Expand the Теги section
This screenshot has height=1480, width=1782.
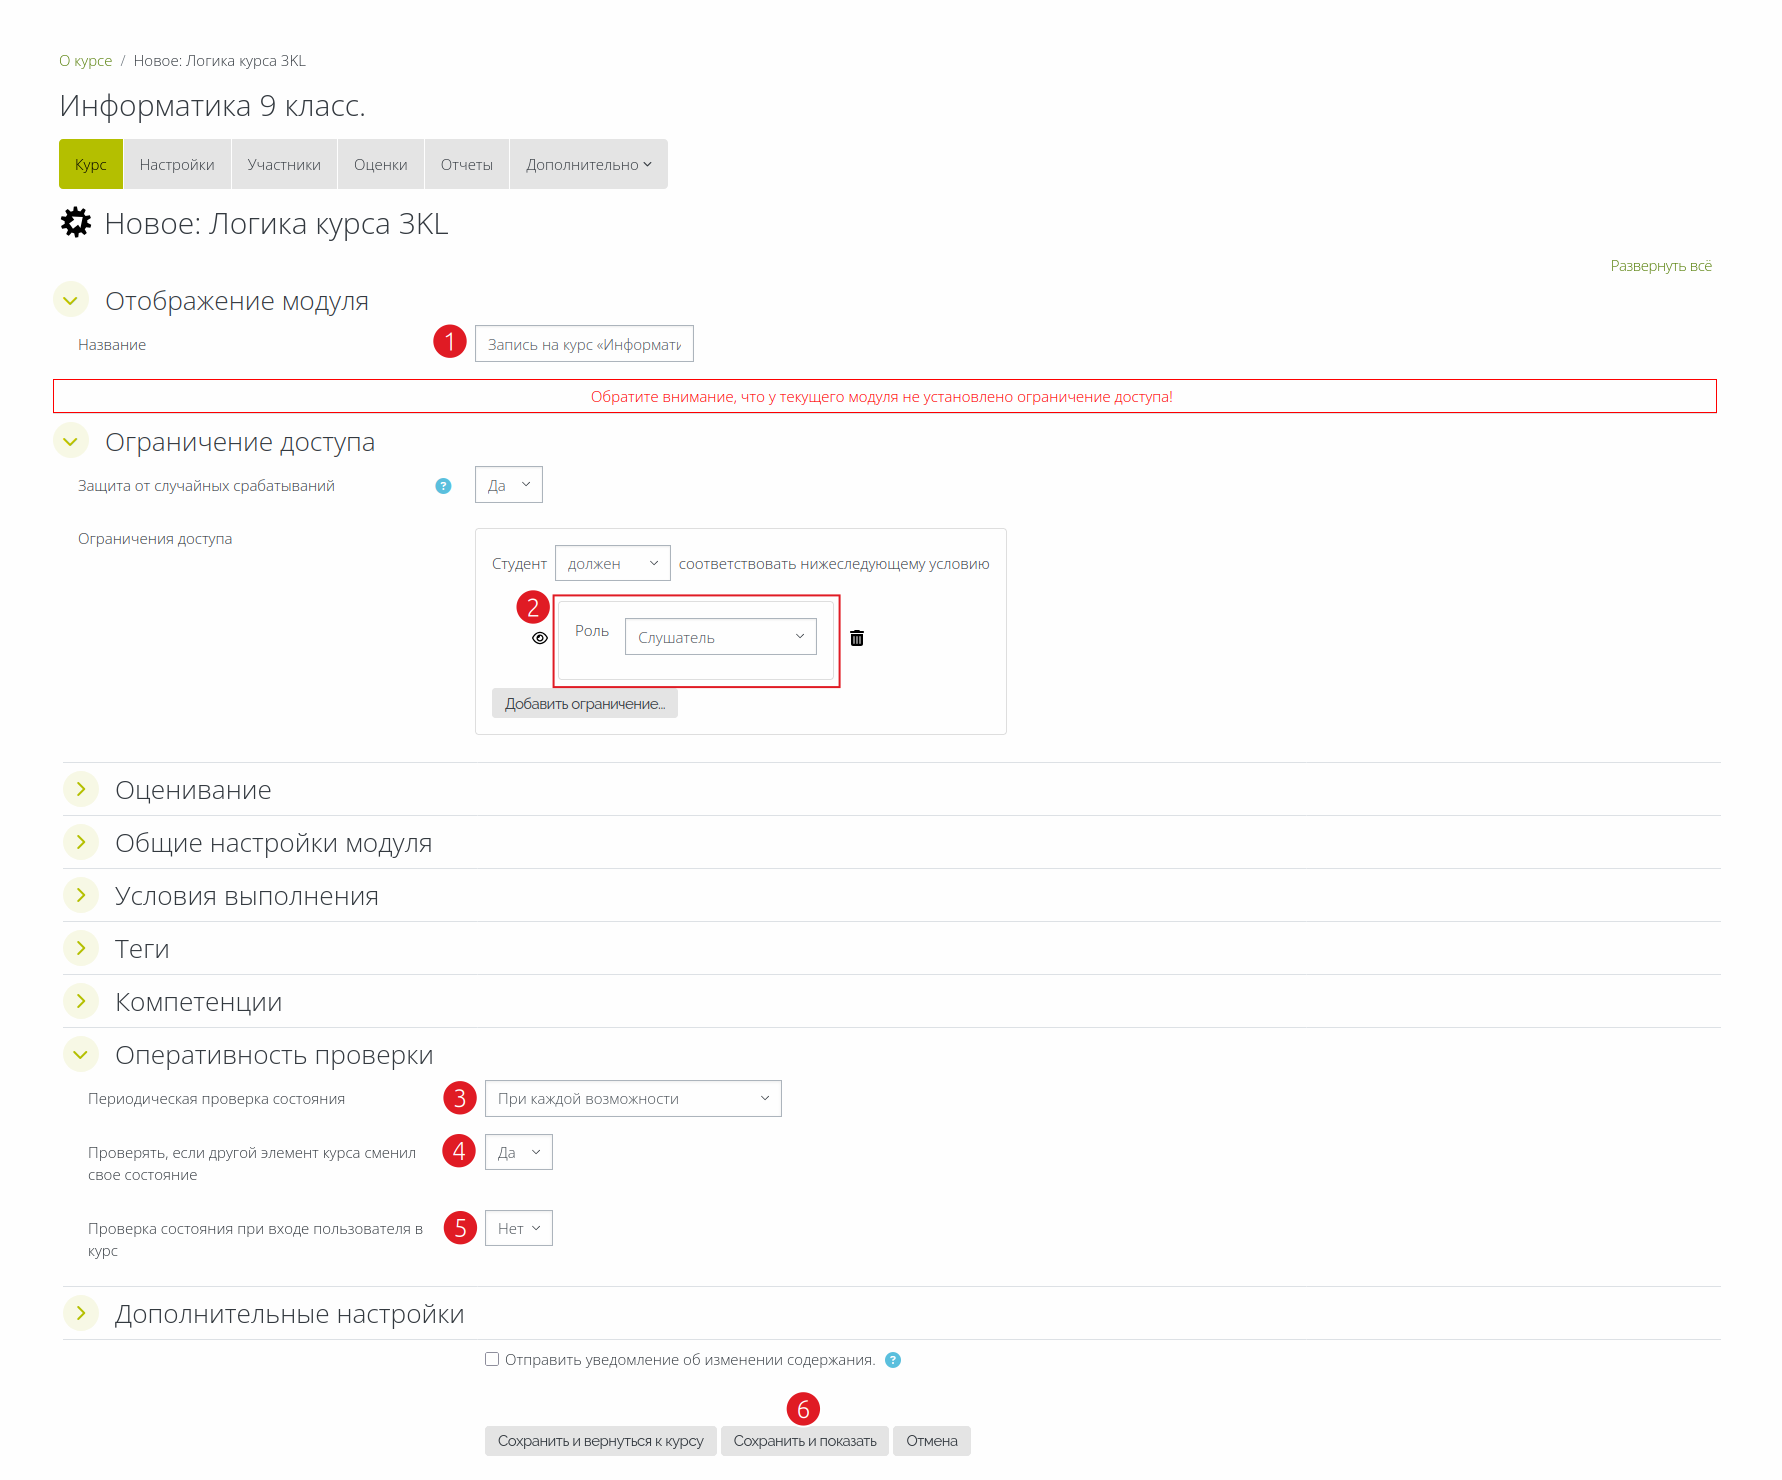(x=81, y=948)
